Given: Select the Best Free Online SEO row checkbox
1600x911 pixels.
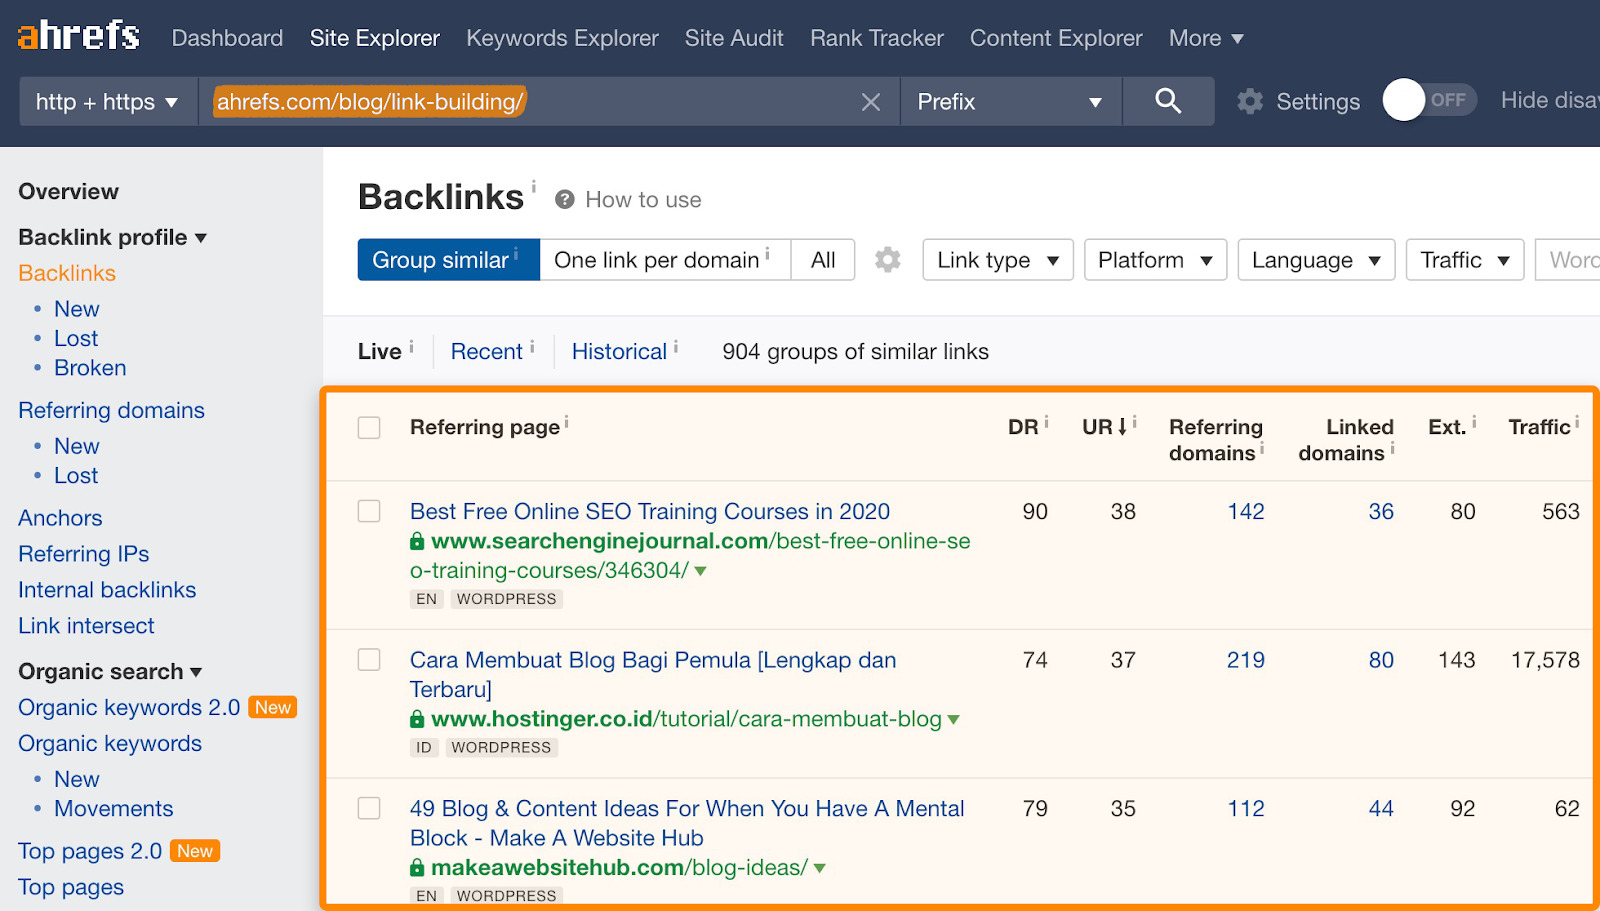Looking at the screenshot, I should click(369, 511).
